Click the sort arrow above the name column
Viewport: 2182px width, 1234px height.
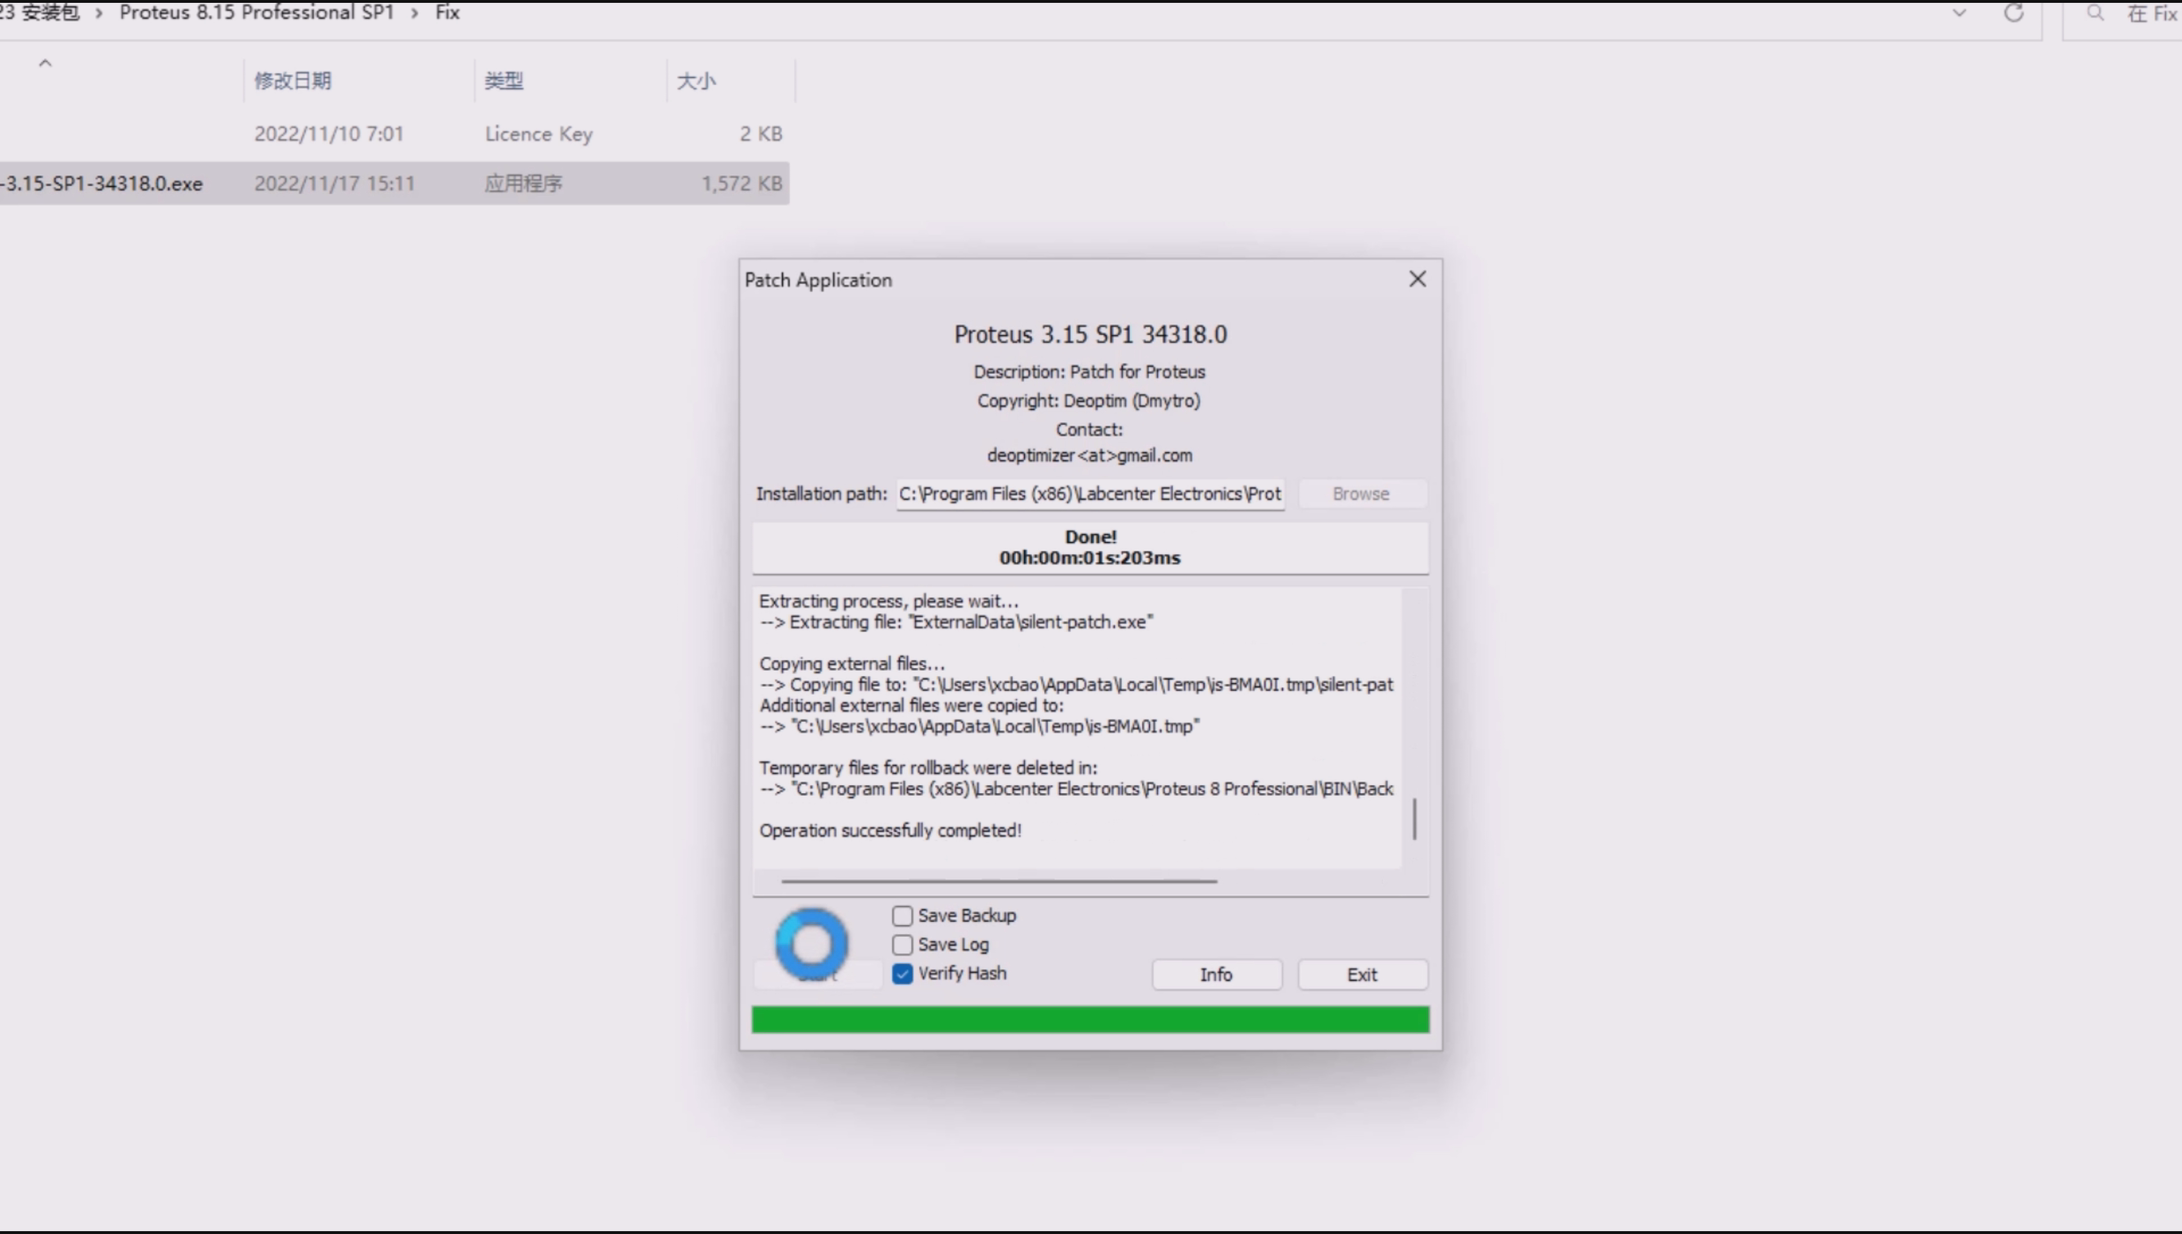45,63
